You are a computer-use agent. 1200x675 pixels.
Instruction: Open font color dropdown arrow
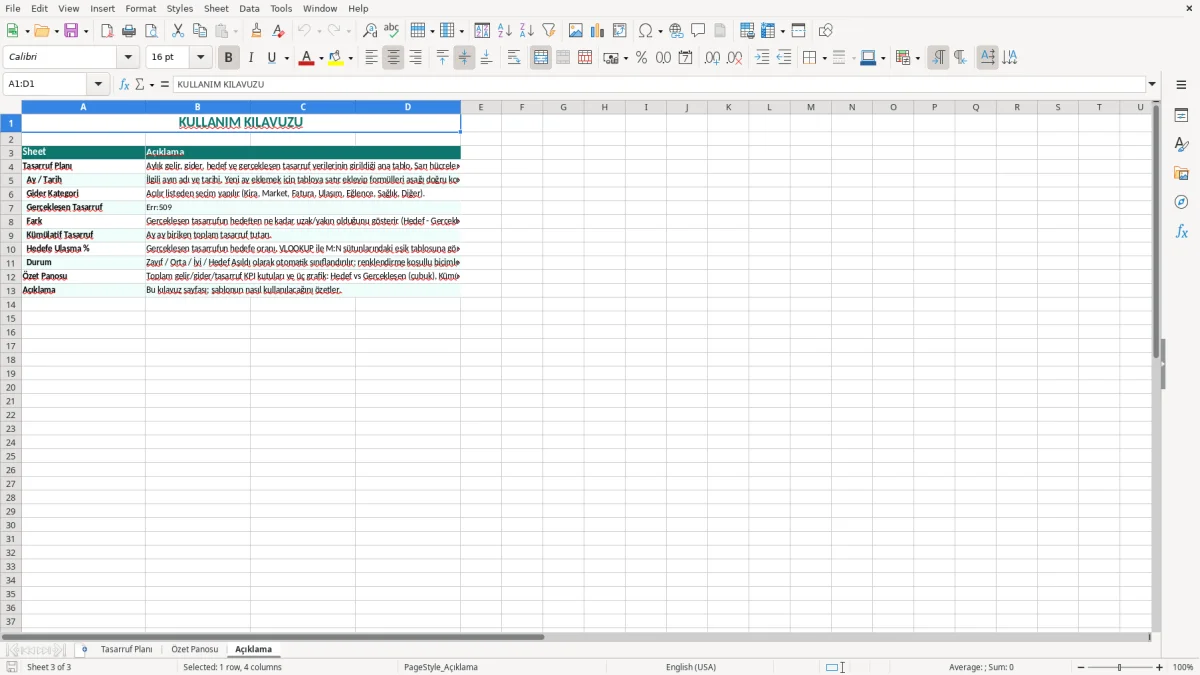[320, 58]
